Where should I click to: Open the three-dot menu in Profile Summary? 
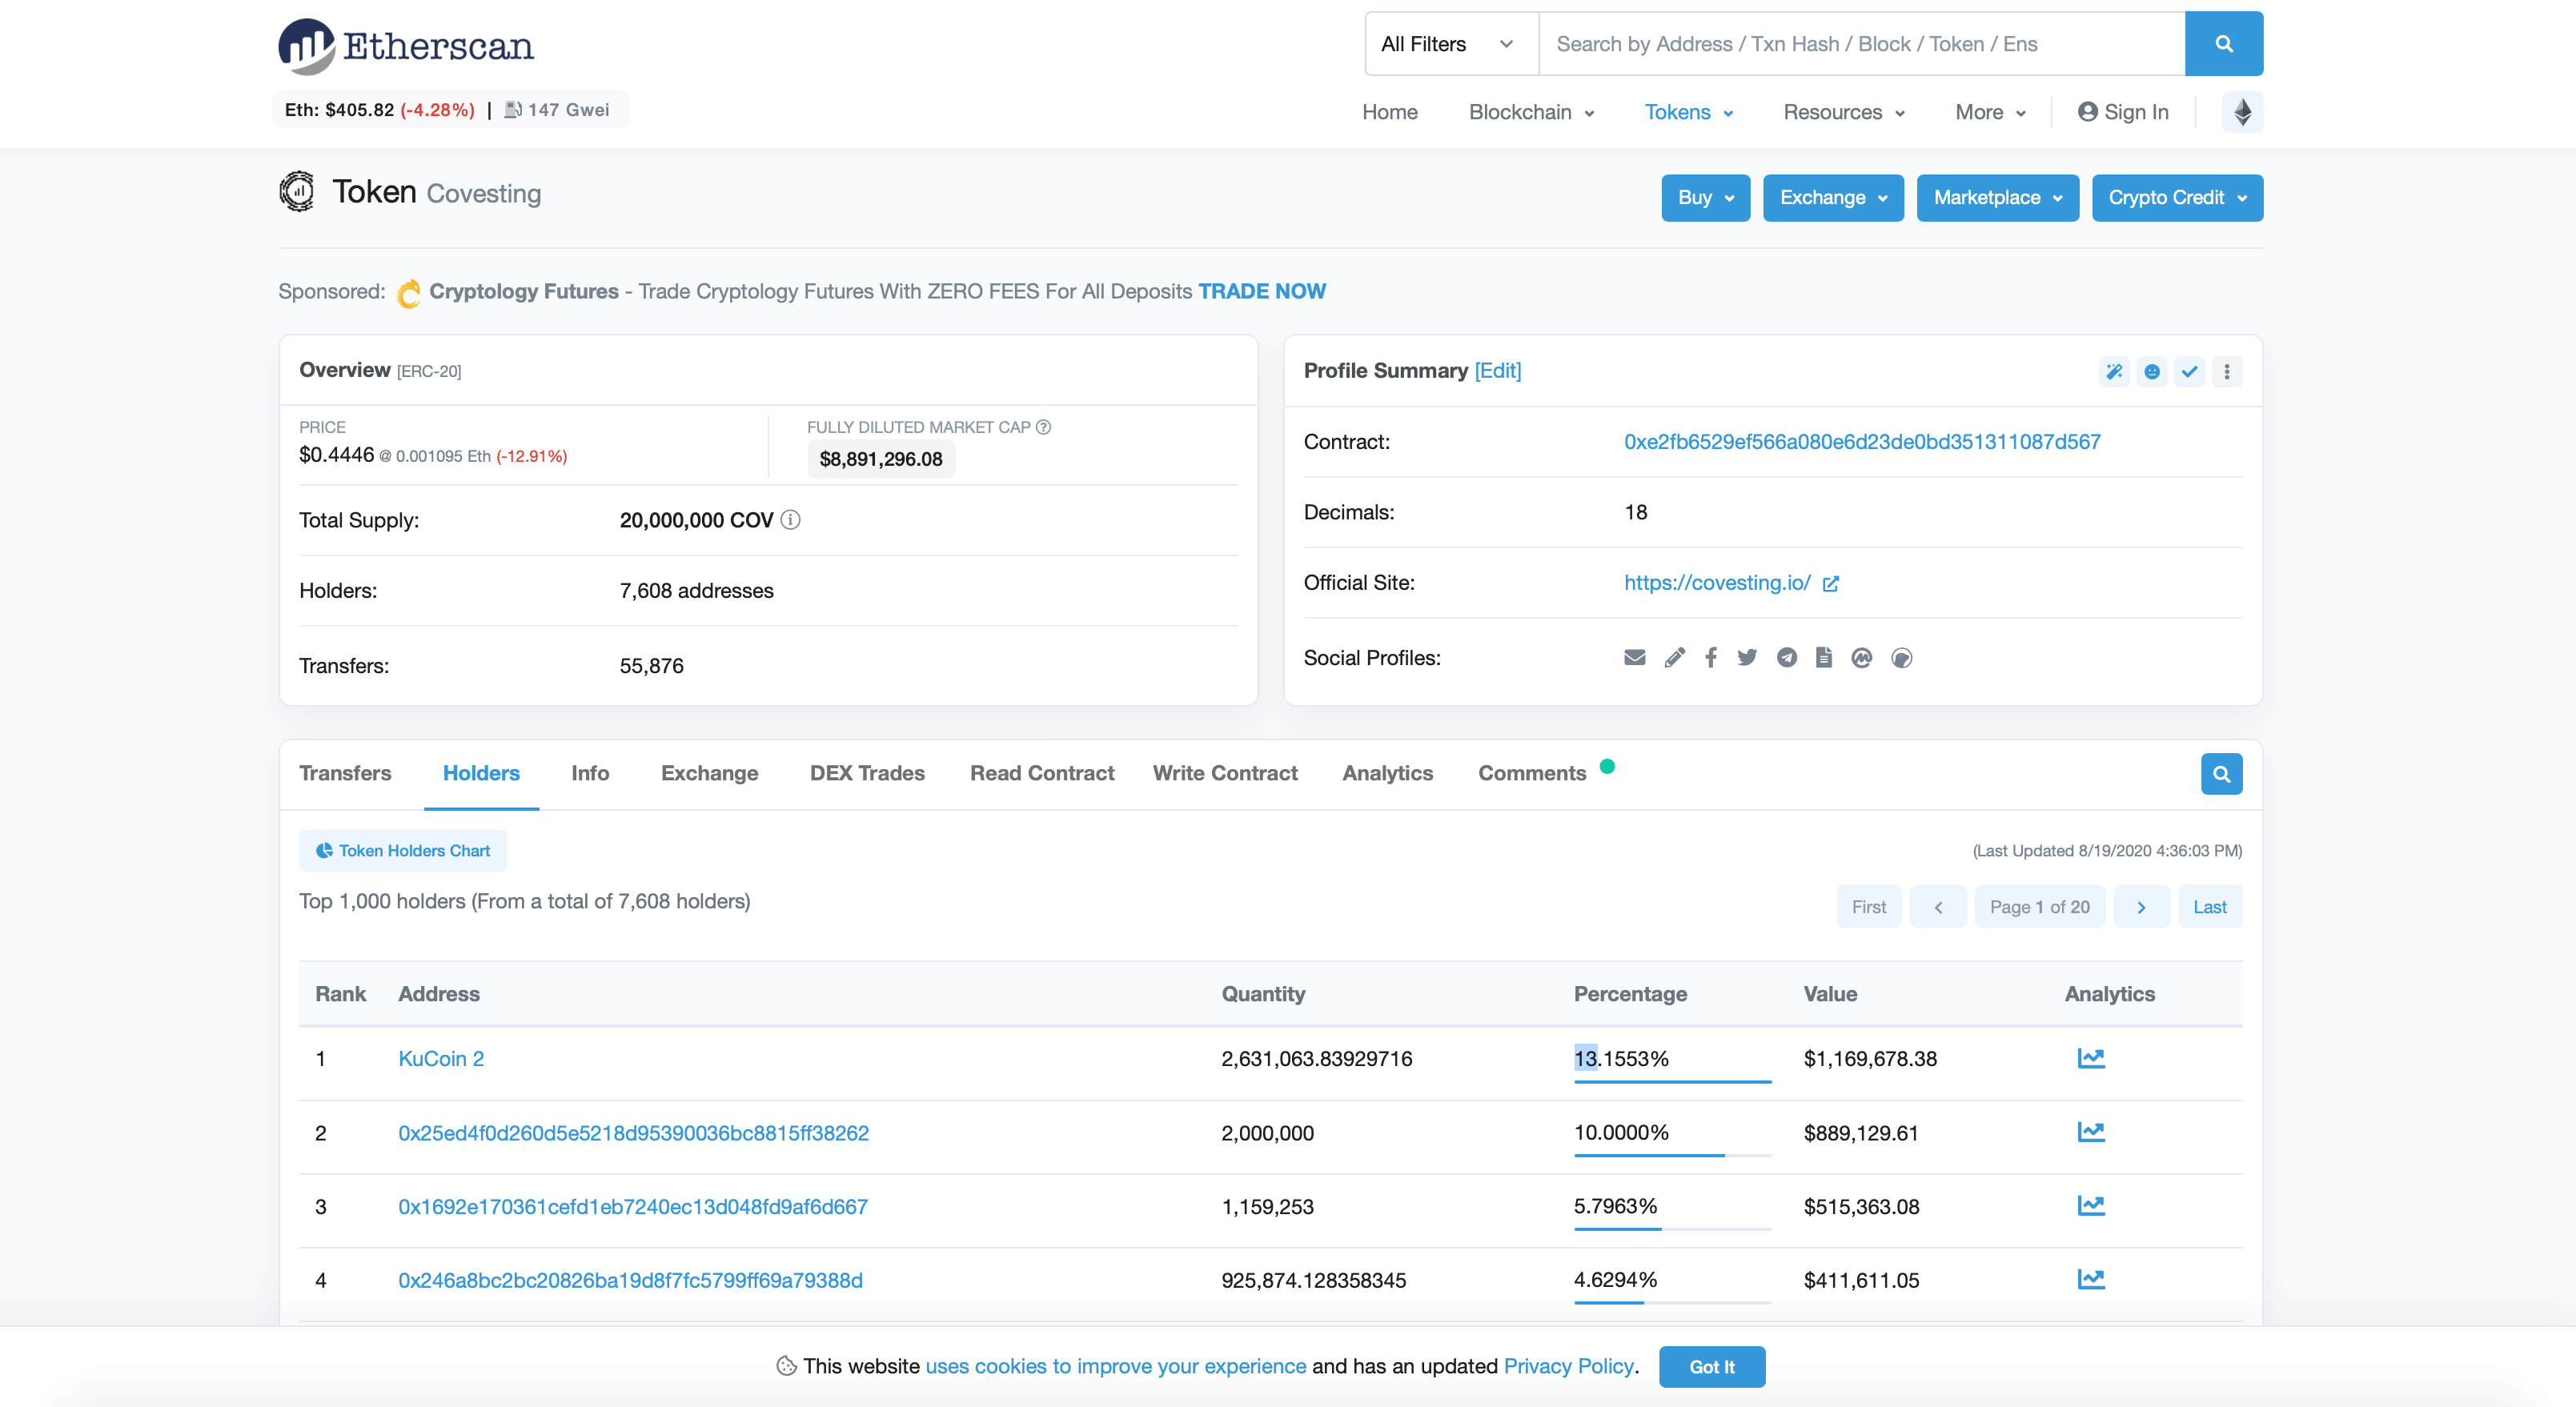pos(2227,372)
